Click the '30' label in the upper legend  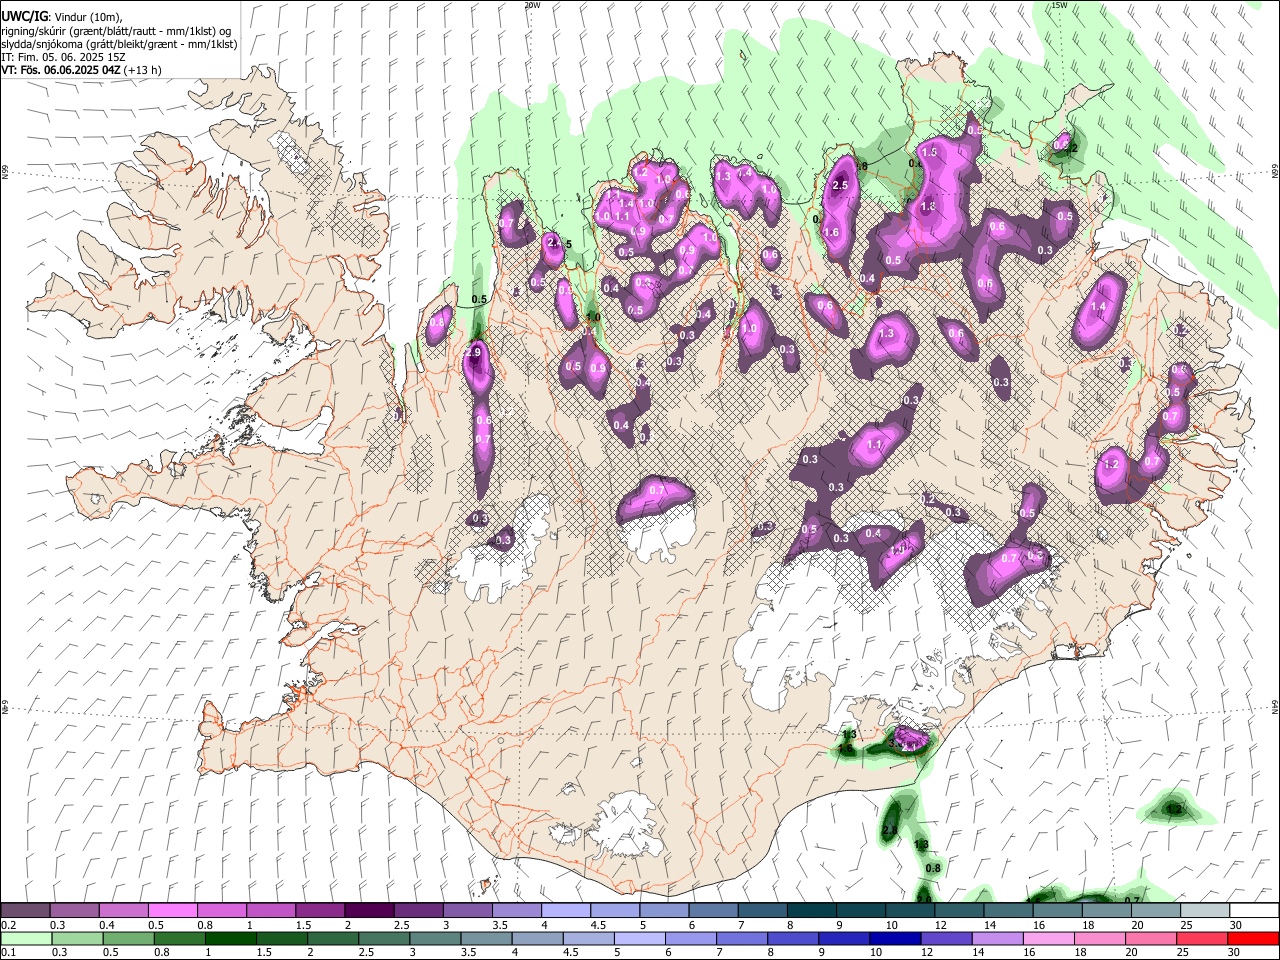[x=1236, y=925]
